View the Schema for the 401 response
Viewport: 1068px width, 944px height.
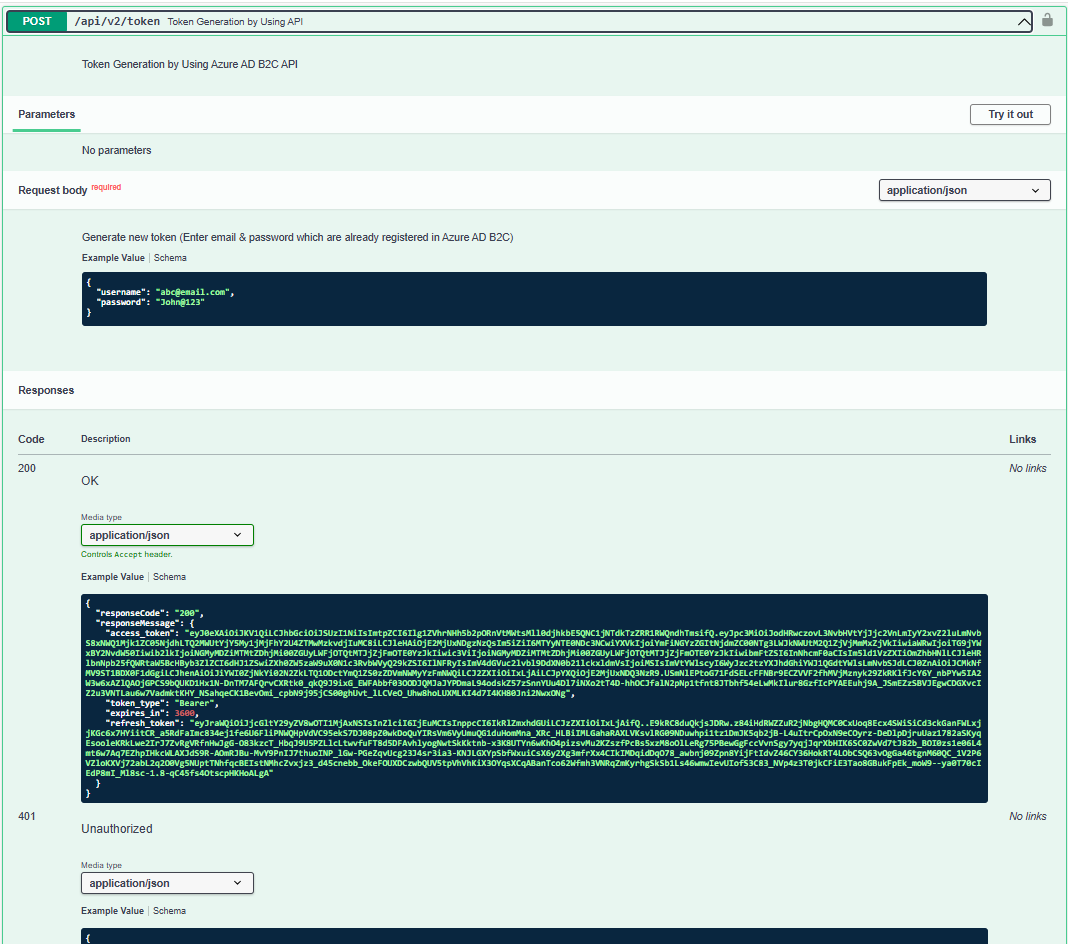170,911
